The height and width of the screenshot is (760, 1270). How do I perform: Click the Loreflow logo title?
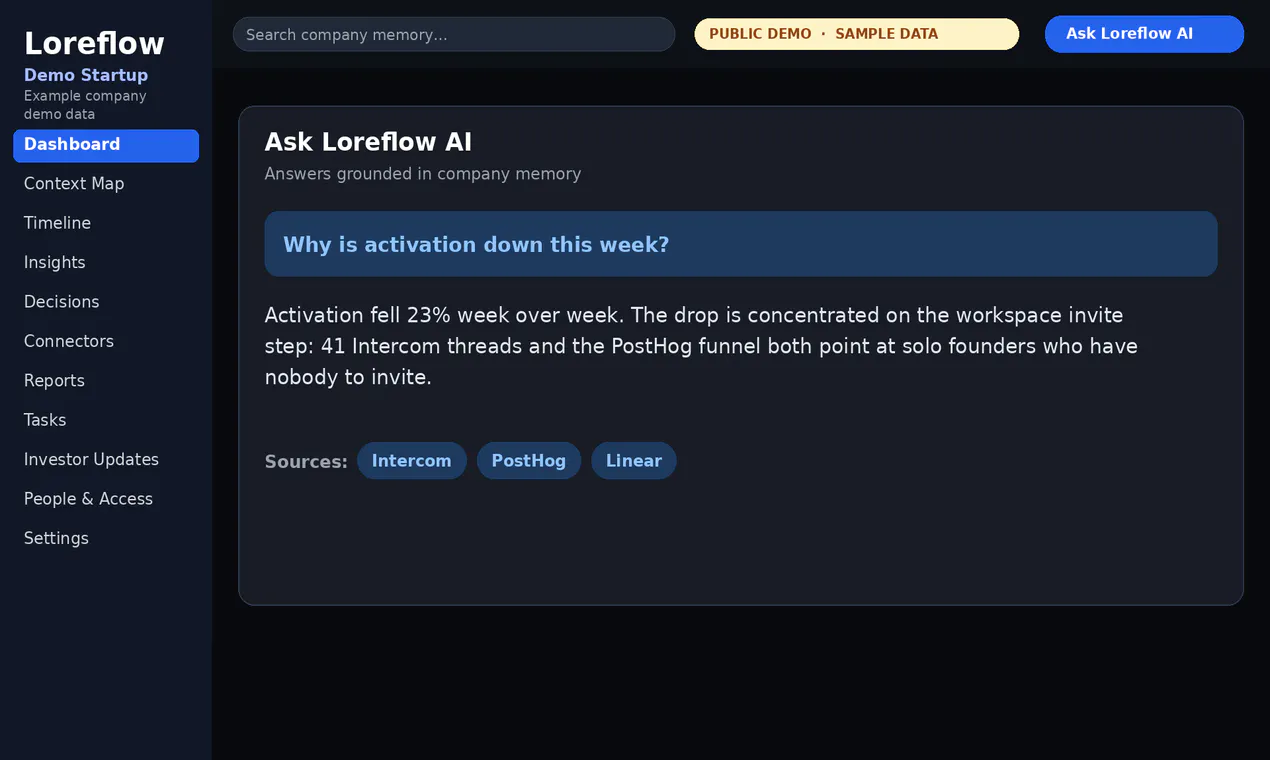point(94,43)
